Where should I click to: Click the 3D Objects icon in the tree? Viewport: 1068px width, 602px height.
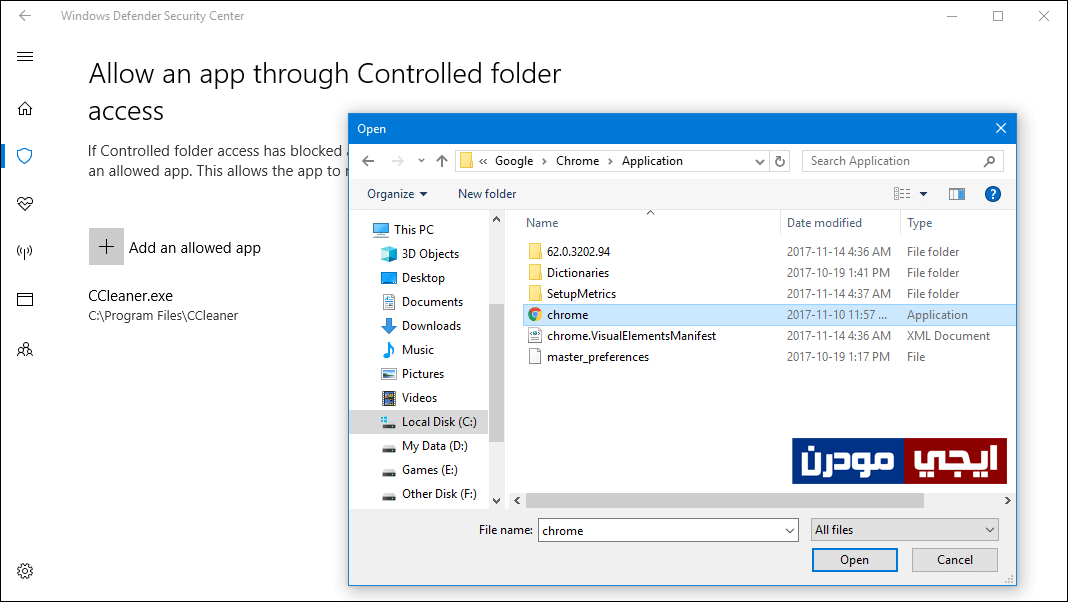click(x=389, y=254)
